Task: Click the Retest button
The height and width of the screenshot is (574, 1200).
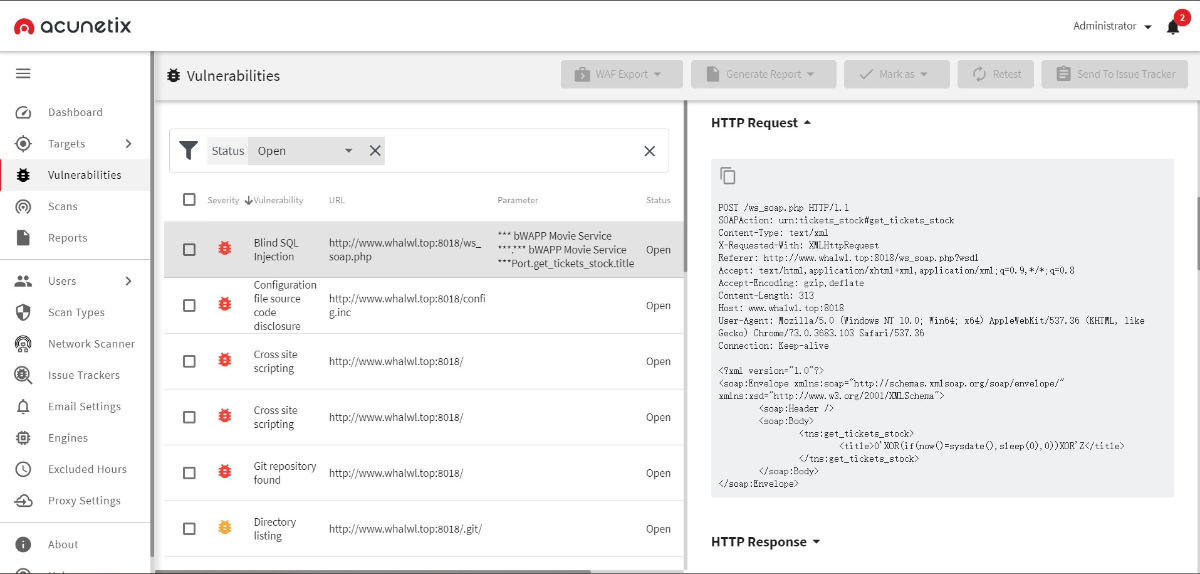Action: tap(995, 74)
